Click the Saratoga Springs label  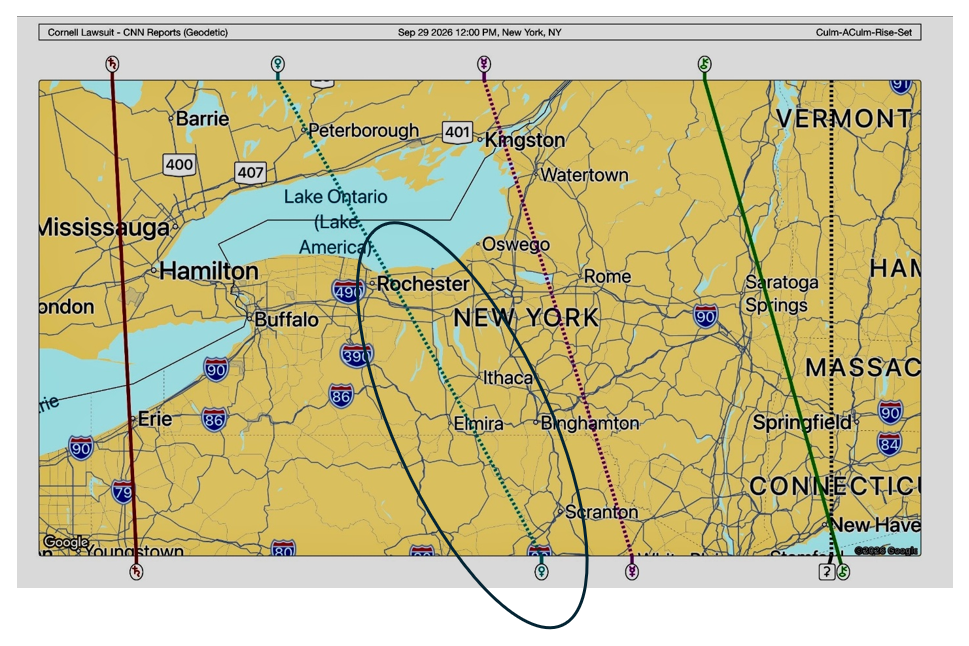[781, 294]
